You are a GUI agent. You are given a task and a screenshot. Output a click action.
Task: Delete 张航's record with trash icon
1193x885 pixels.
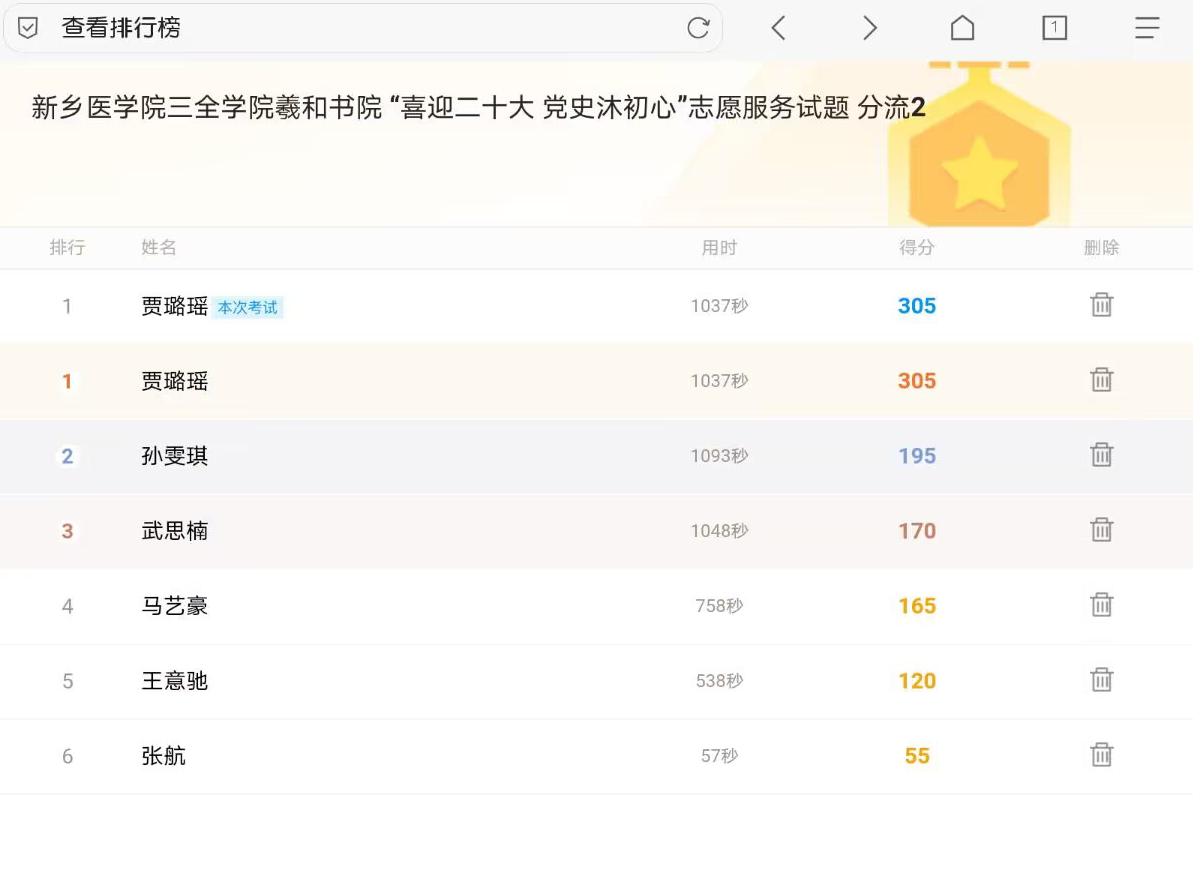click(1101, 755)
